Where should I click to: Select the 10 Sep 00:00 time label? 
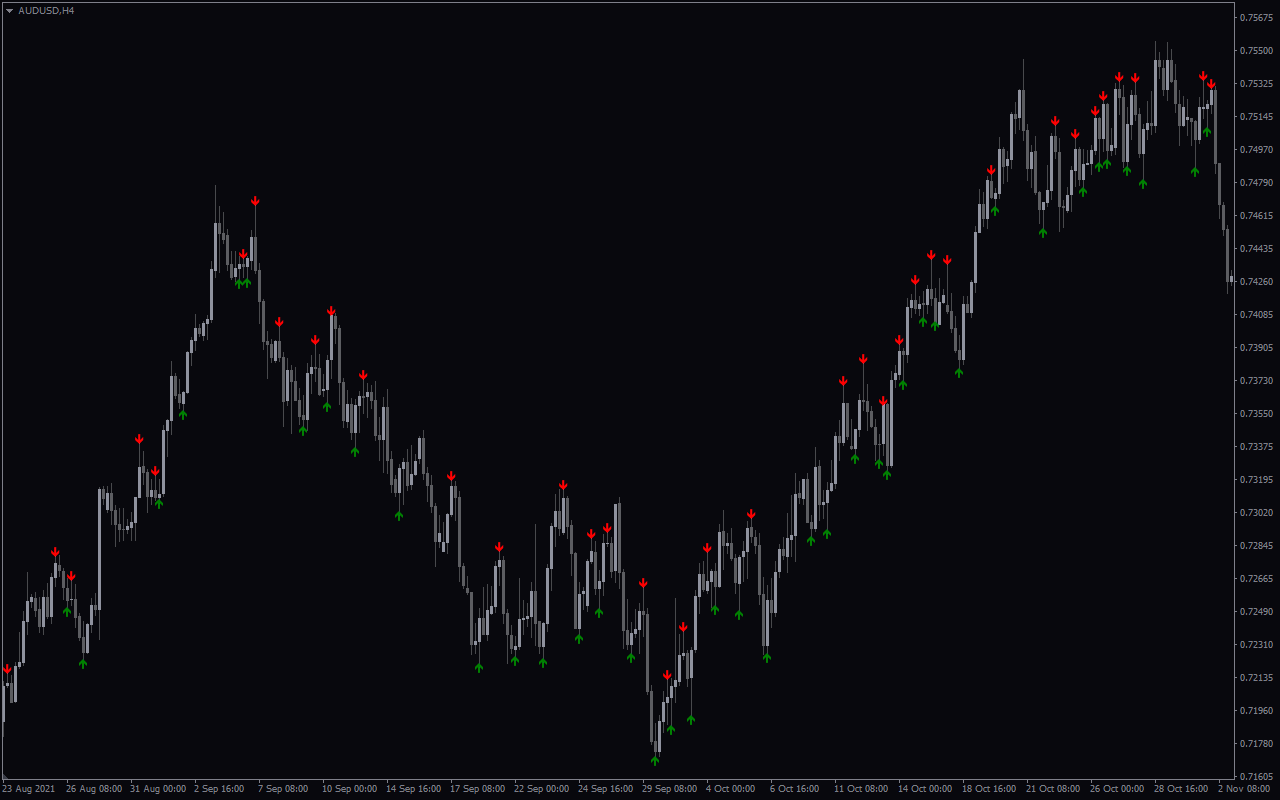pos(350,788)
